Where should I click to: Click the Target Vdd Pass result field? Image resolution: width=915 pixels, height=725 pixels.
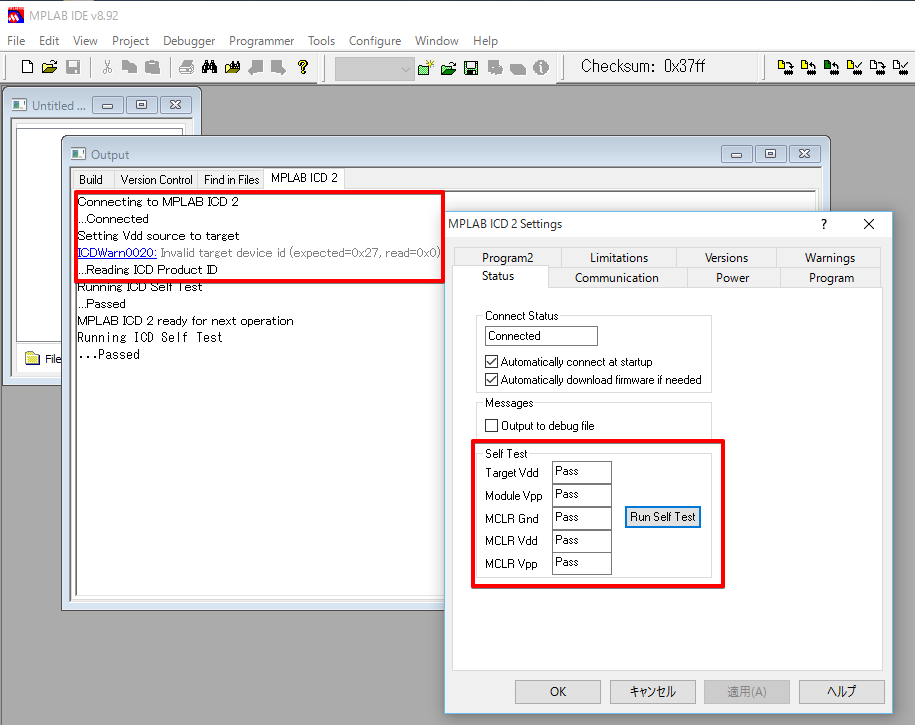click(581, 472)
